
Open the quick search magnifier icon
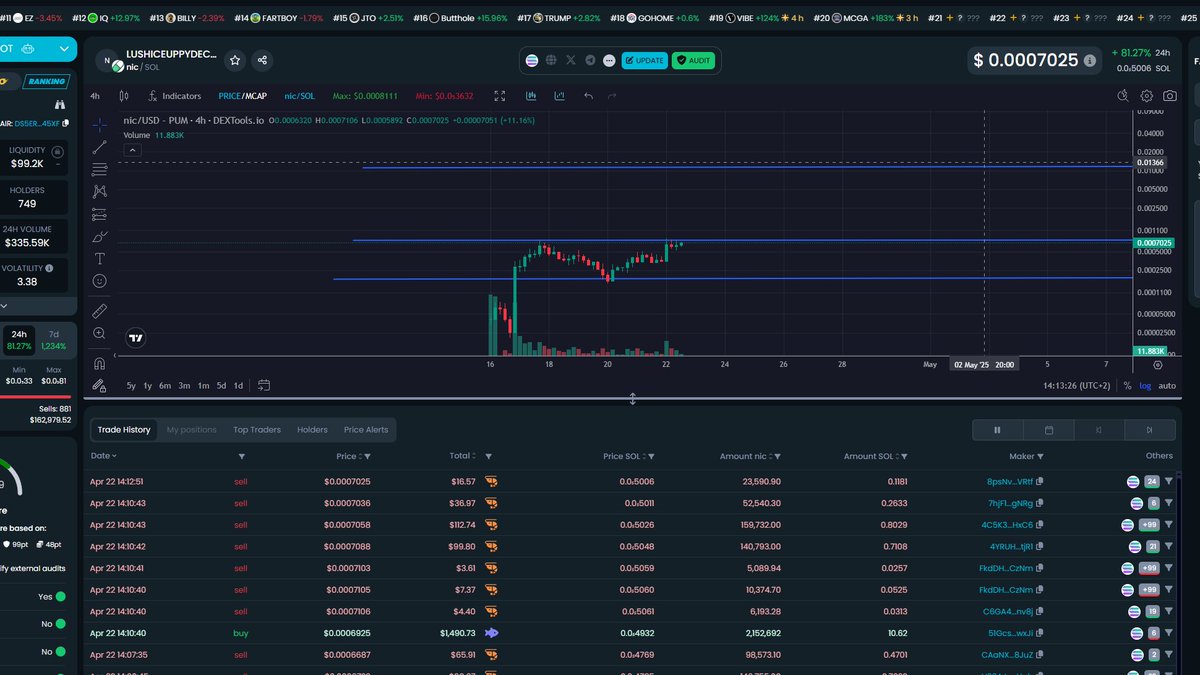point(1122,96)
